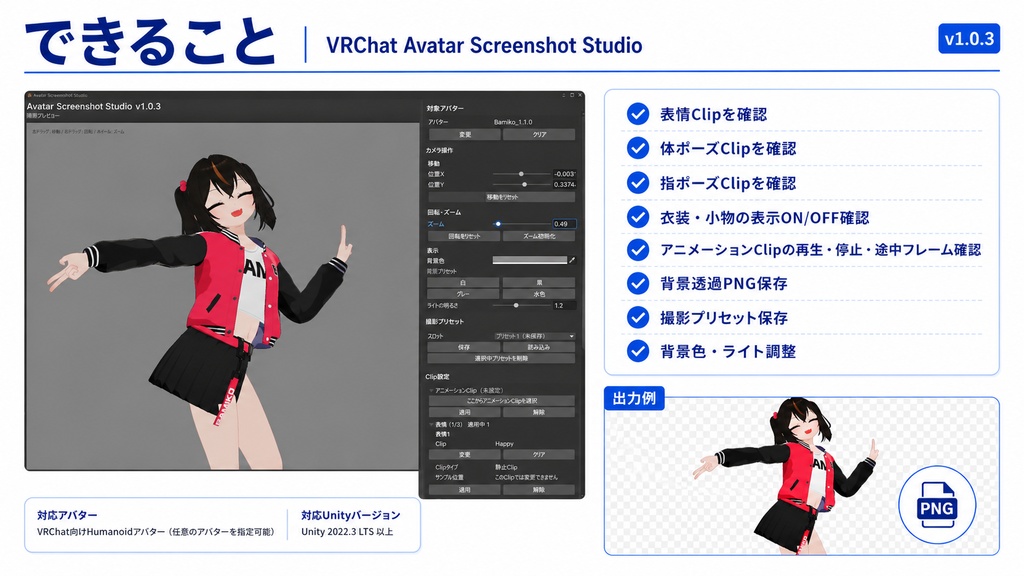Click 解除 under アニメーションClip section

pos(539,412)
